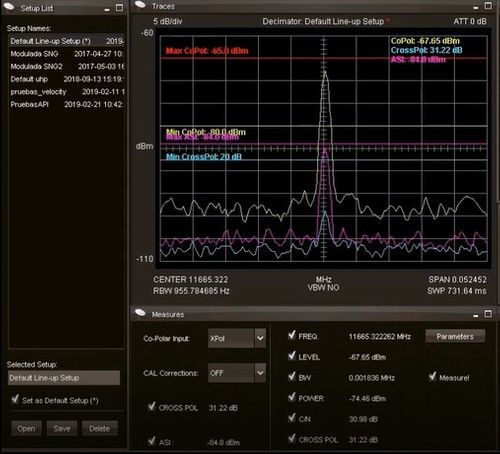Toggle the LEVEL measurement checkbox

point(292,356)
